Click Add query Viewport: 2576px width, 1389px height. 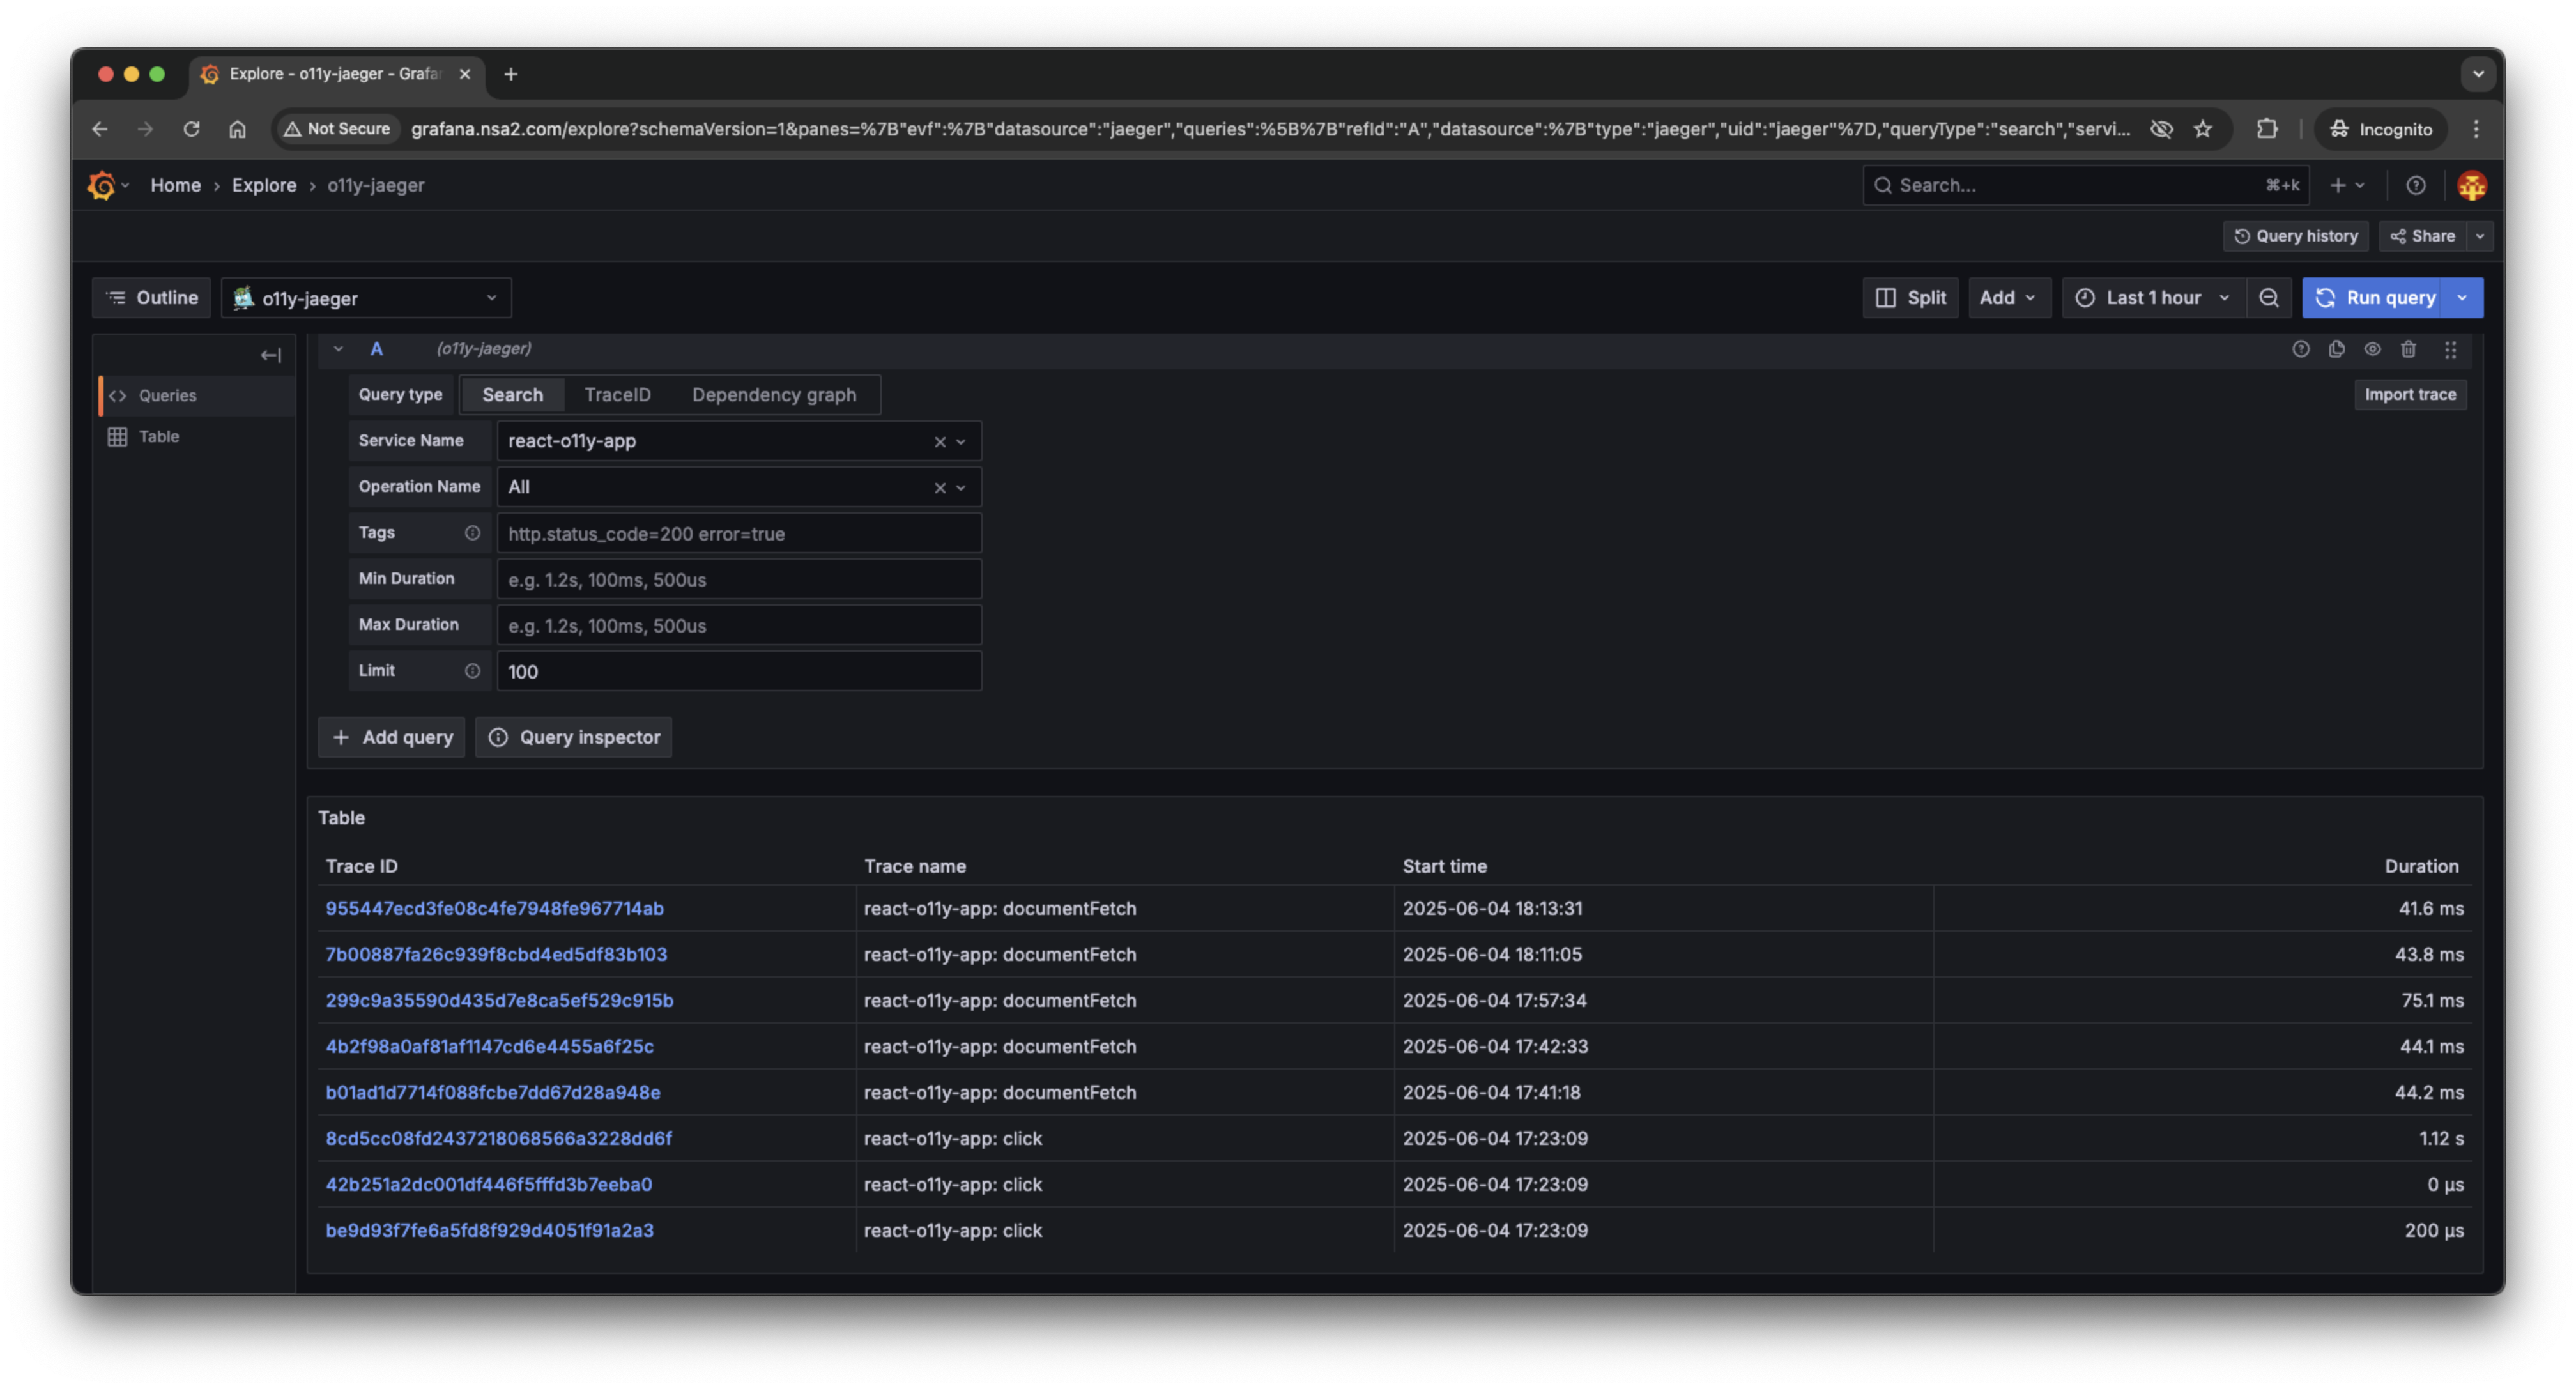click(x=392, y=737)
